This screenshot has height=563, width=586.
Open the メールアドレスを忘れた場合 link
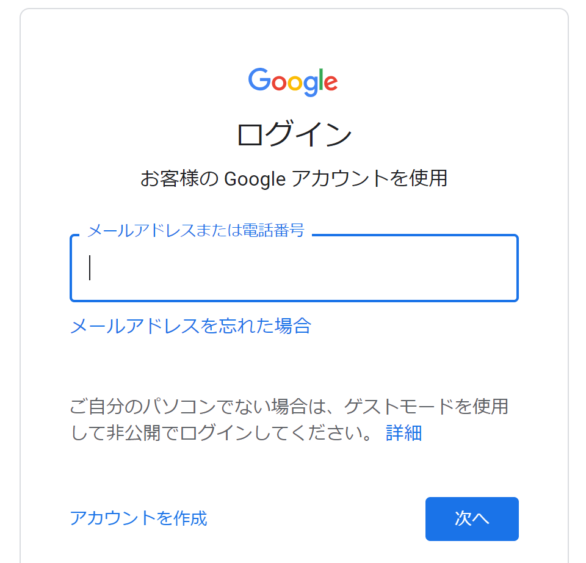(191, 326)
